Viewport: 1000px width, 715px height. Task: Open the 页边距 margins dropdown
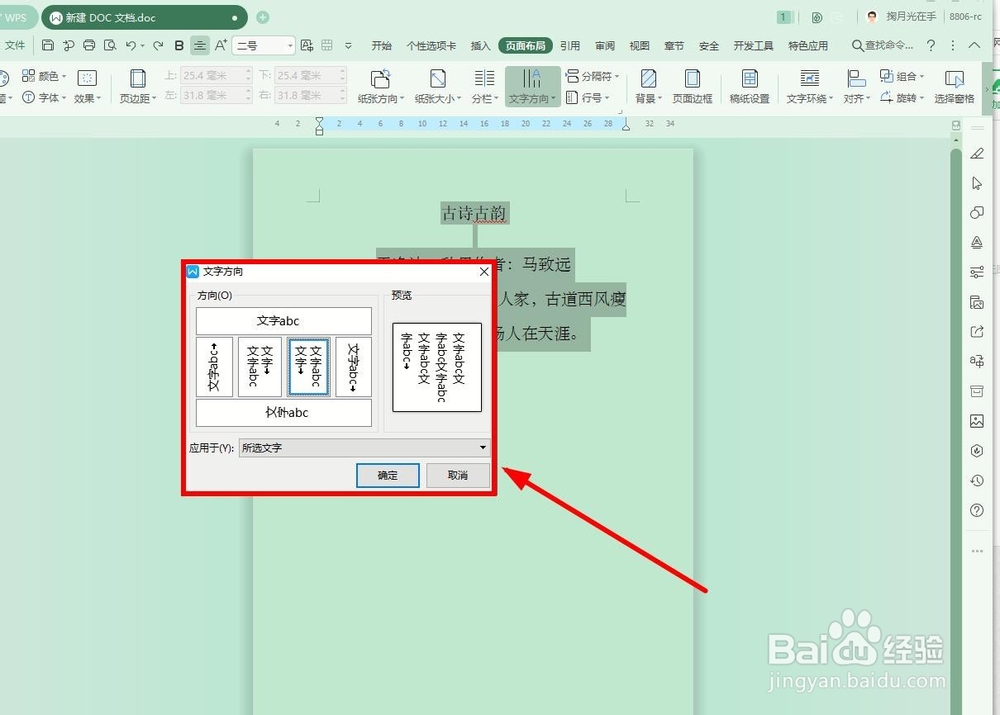(x=138, y=85)
